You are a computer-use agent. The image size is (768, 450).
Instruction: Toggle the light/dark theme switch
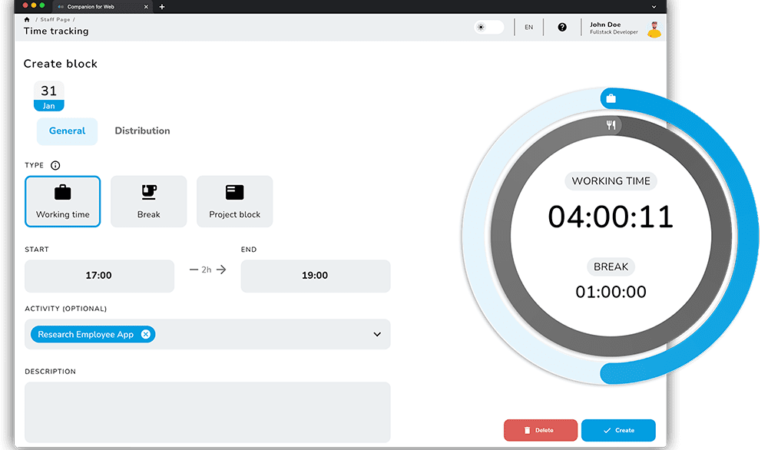489,27
